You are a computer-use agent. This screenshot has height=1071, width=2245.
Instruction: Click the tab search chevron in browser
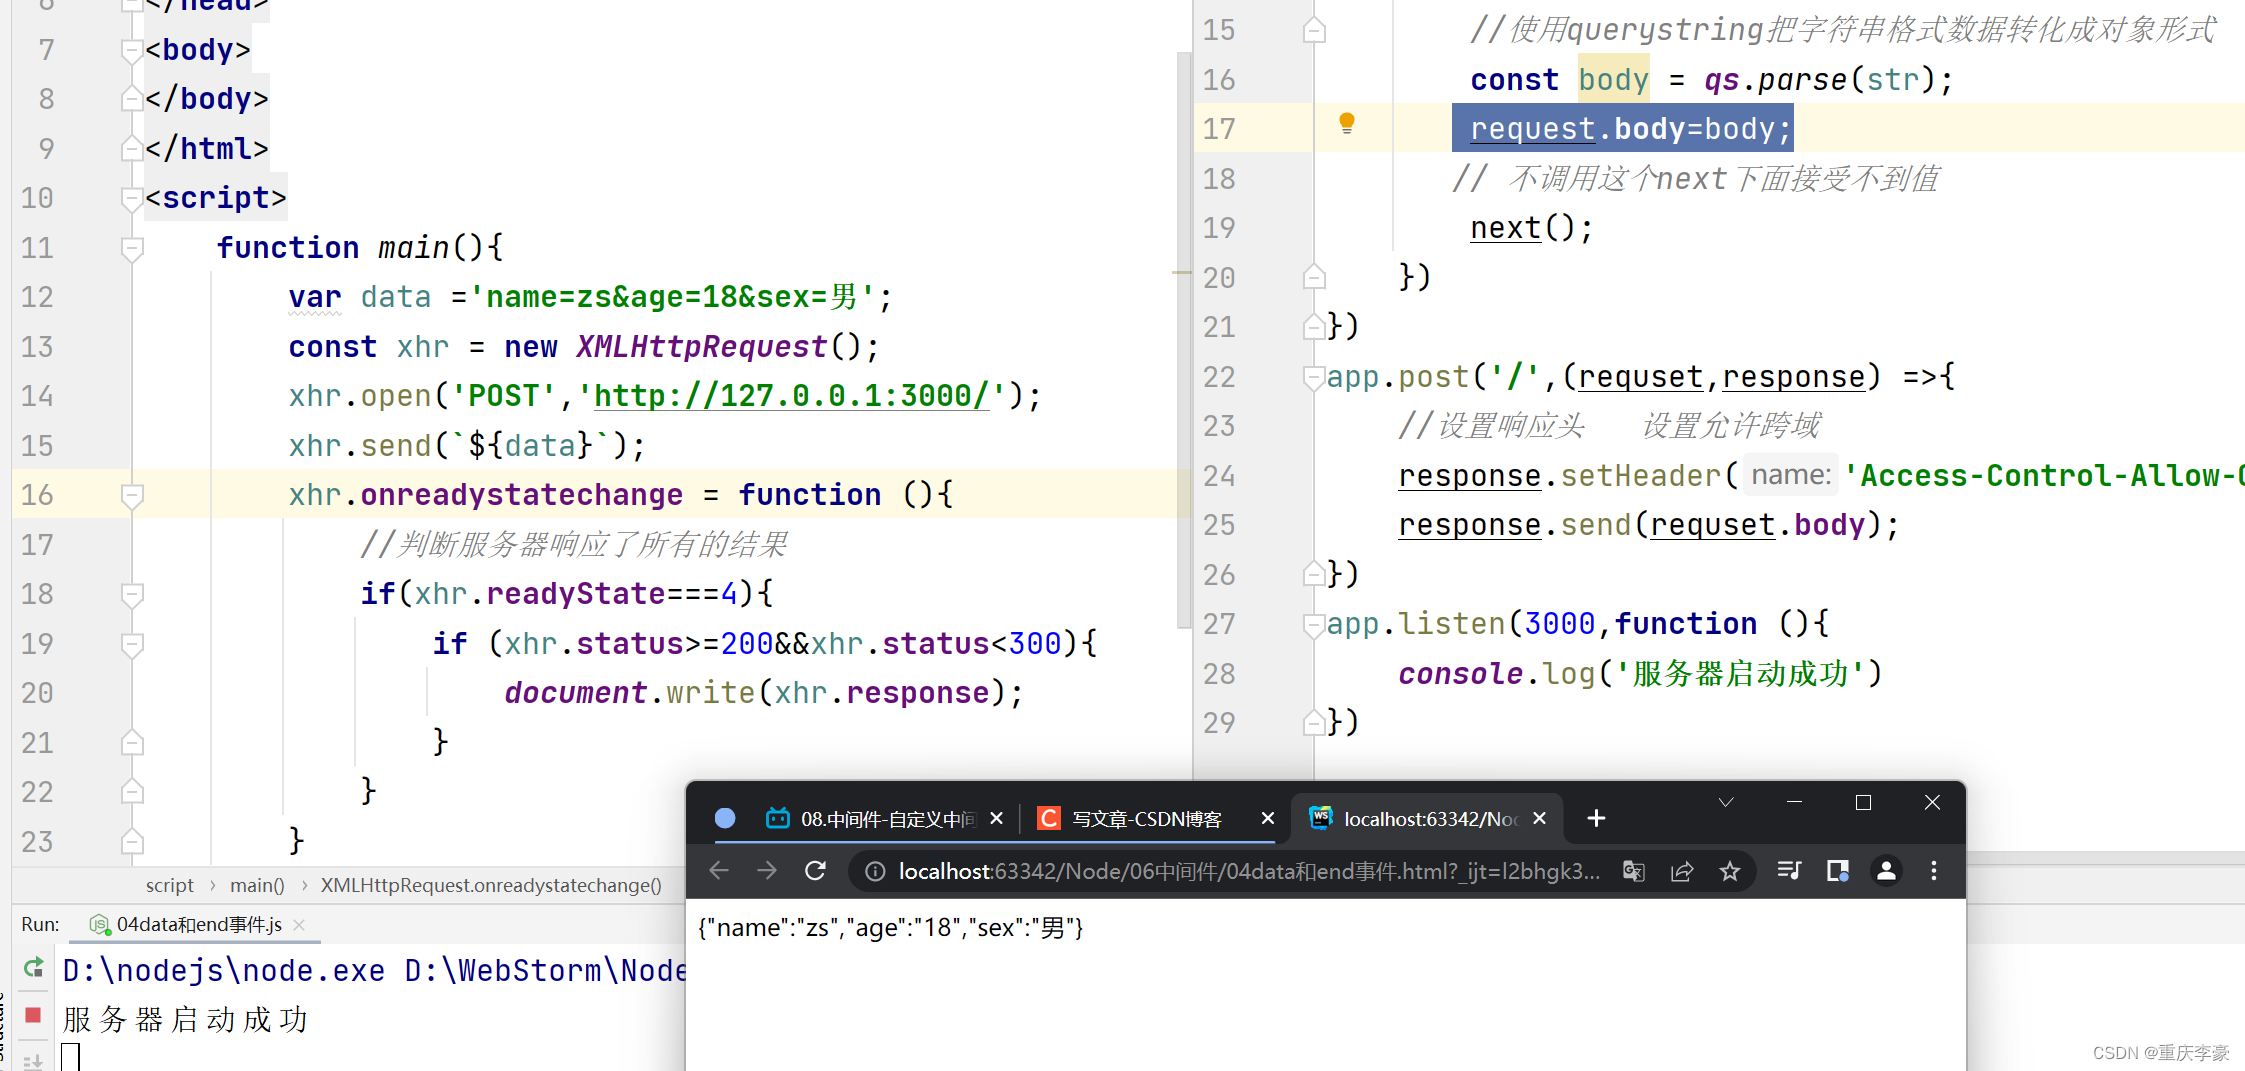tap(1726, 802)
